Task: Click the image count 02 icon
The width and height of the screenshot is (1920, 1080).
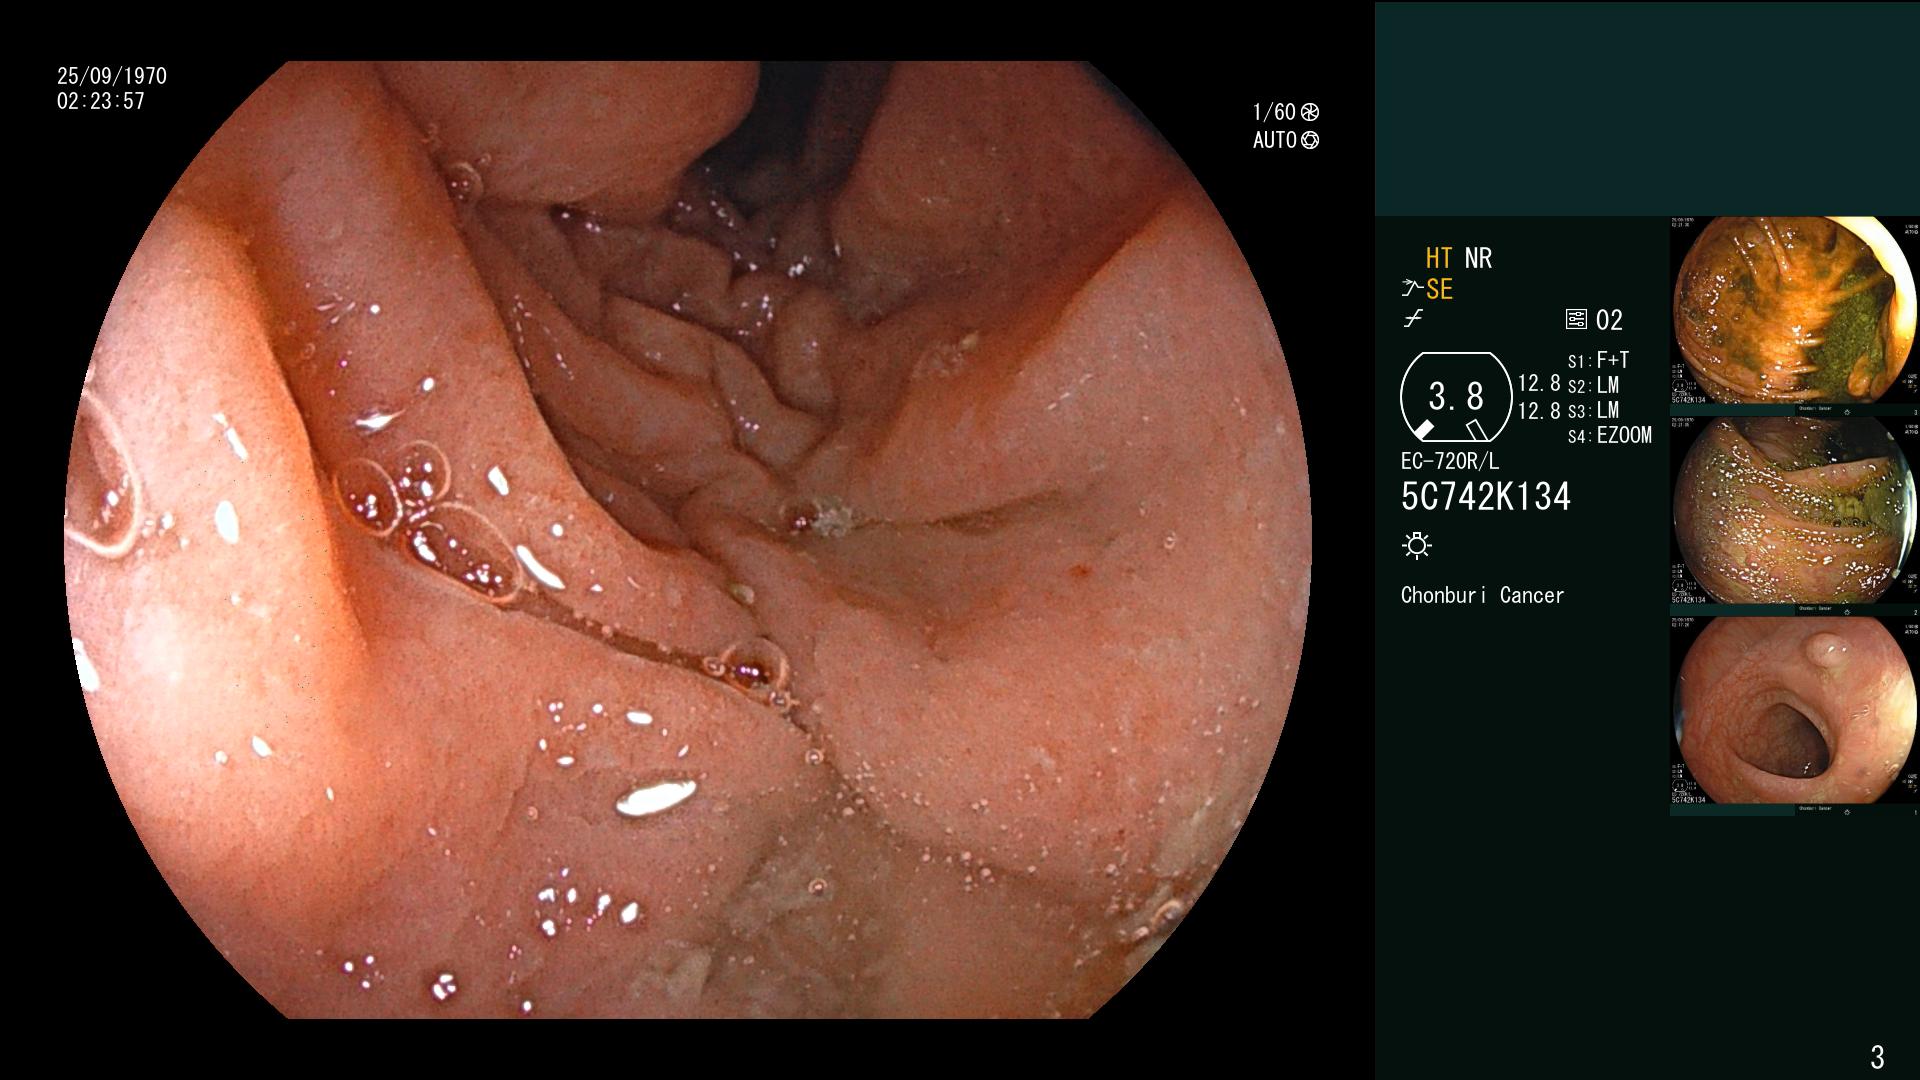Action: [x=1576, y=320]
